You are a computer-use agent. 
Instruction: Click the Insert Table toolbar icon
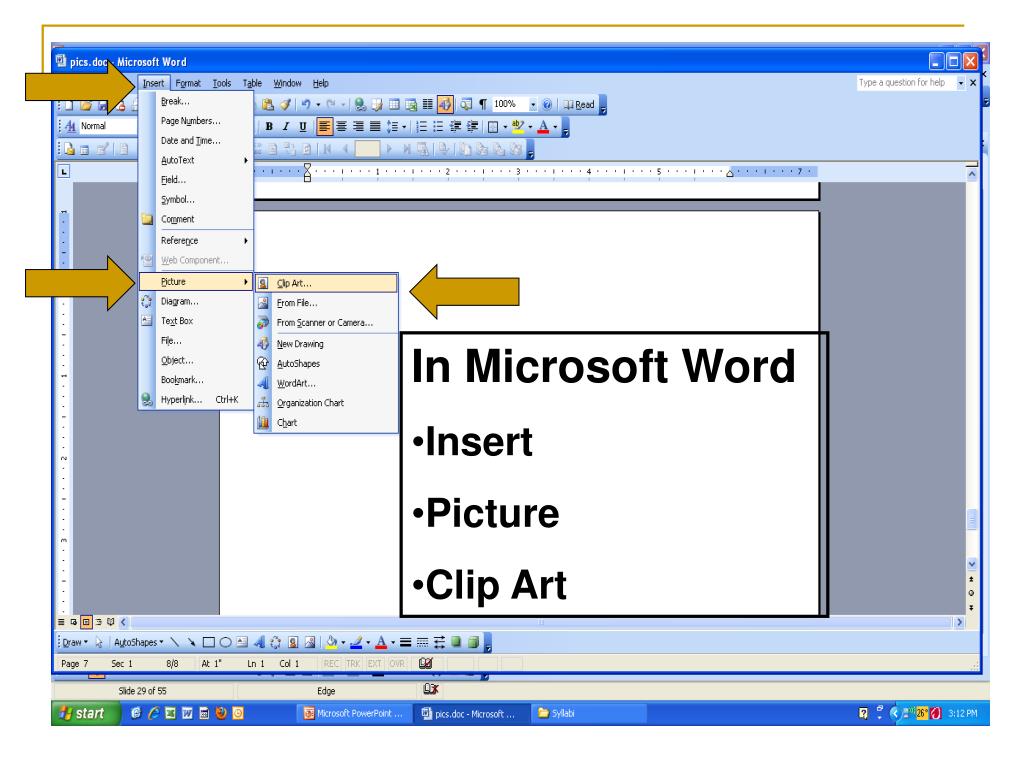(x=394, y=104)
